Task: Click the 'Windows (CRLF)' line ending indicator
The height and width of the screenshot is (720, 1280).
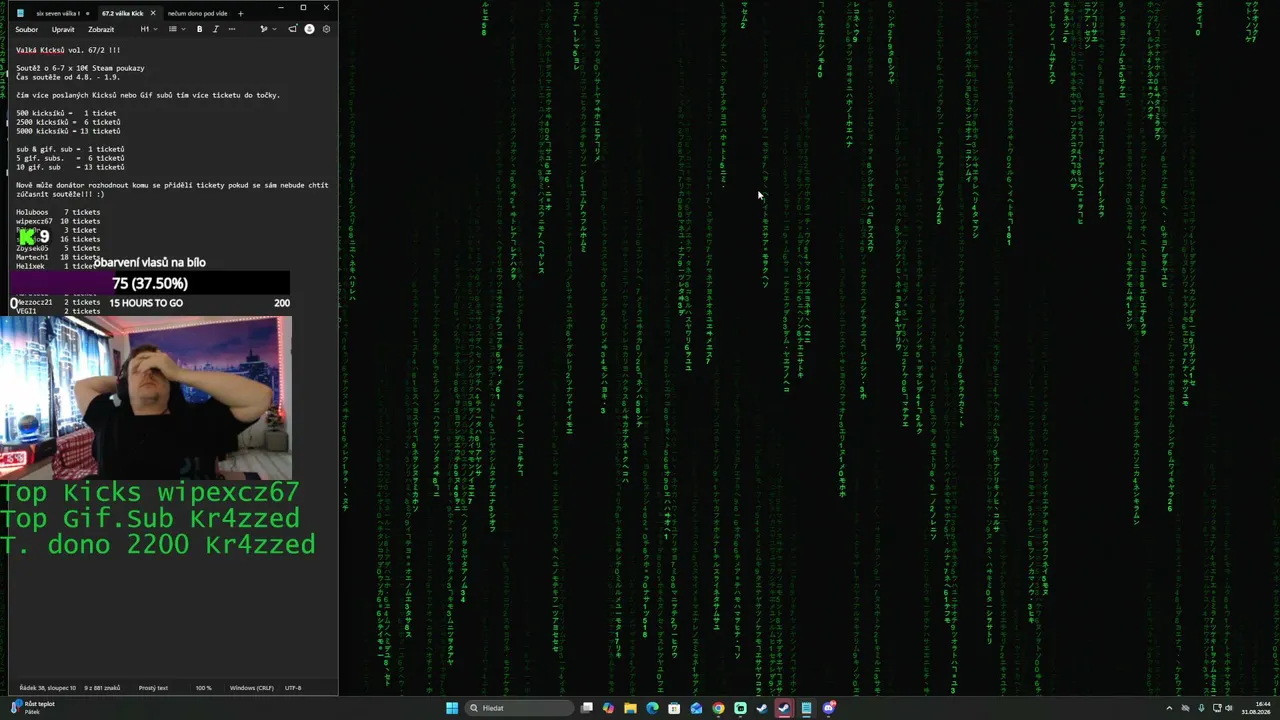Action: [251, 688]
